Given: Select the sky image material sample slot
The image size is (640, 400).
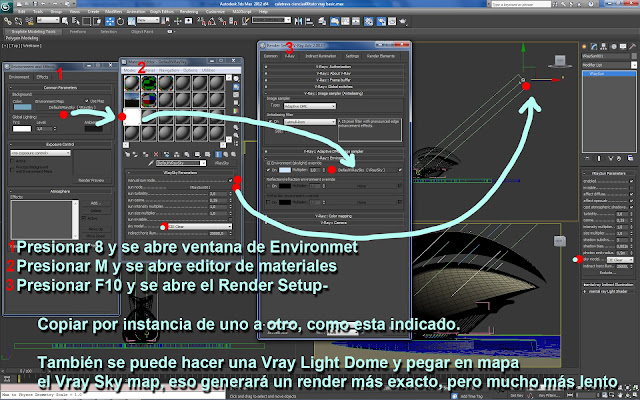Looking at the screenshot, I should pyautogui.click(x=131, y=99).
